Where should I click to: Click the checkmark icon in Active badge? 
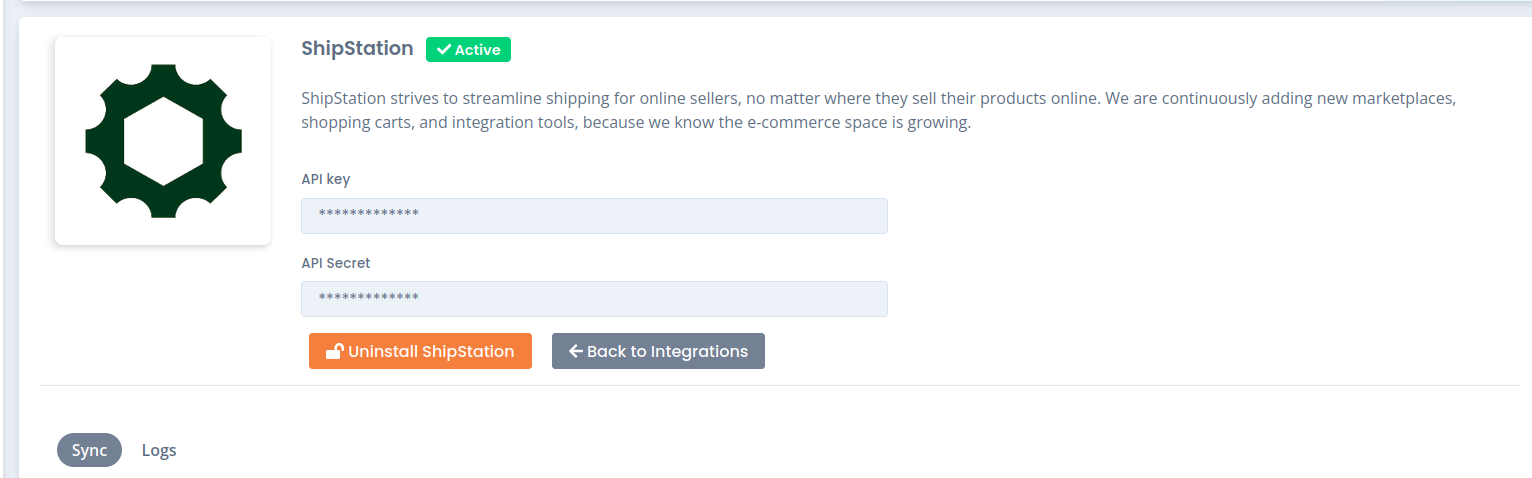pos(443,50)
